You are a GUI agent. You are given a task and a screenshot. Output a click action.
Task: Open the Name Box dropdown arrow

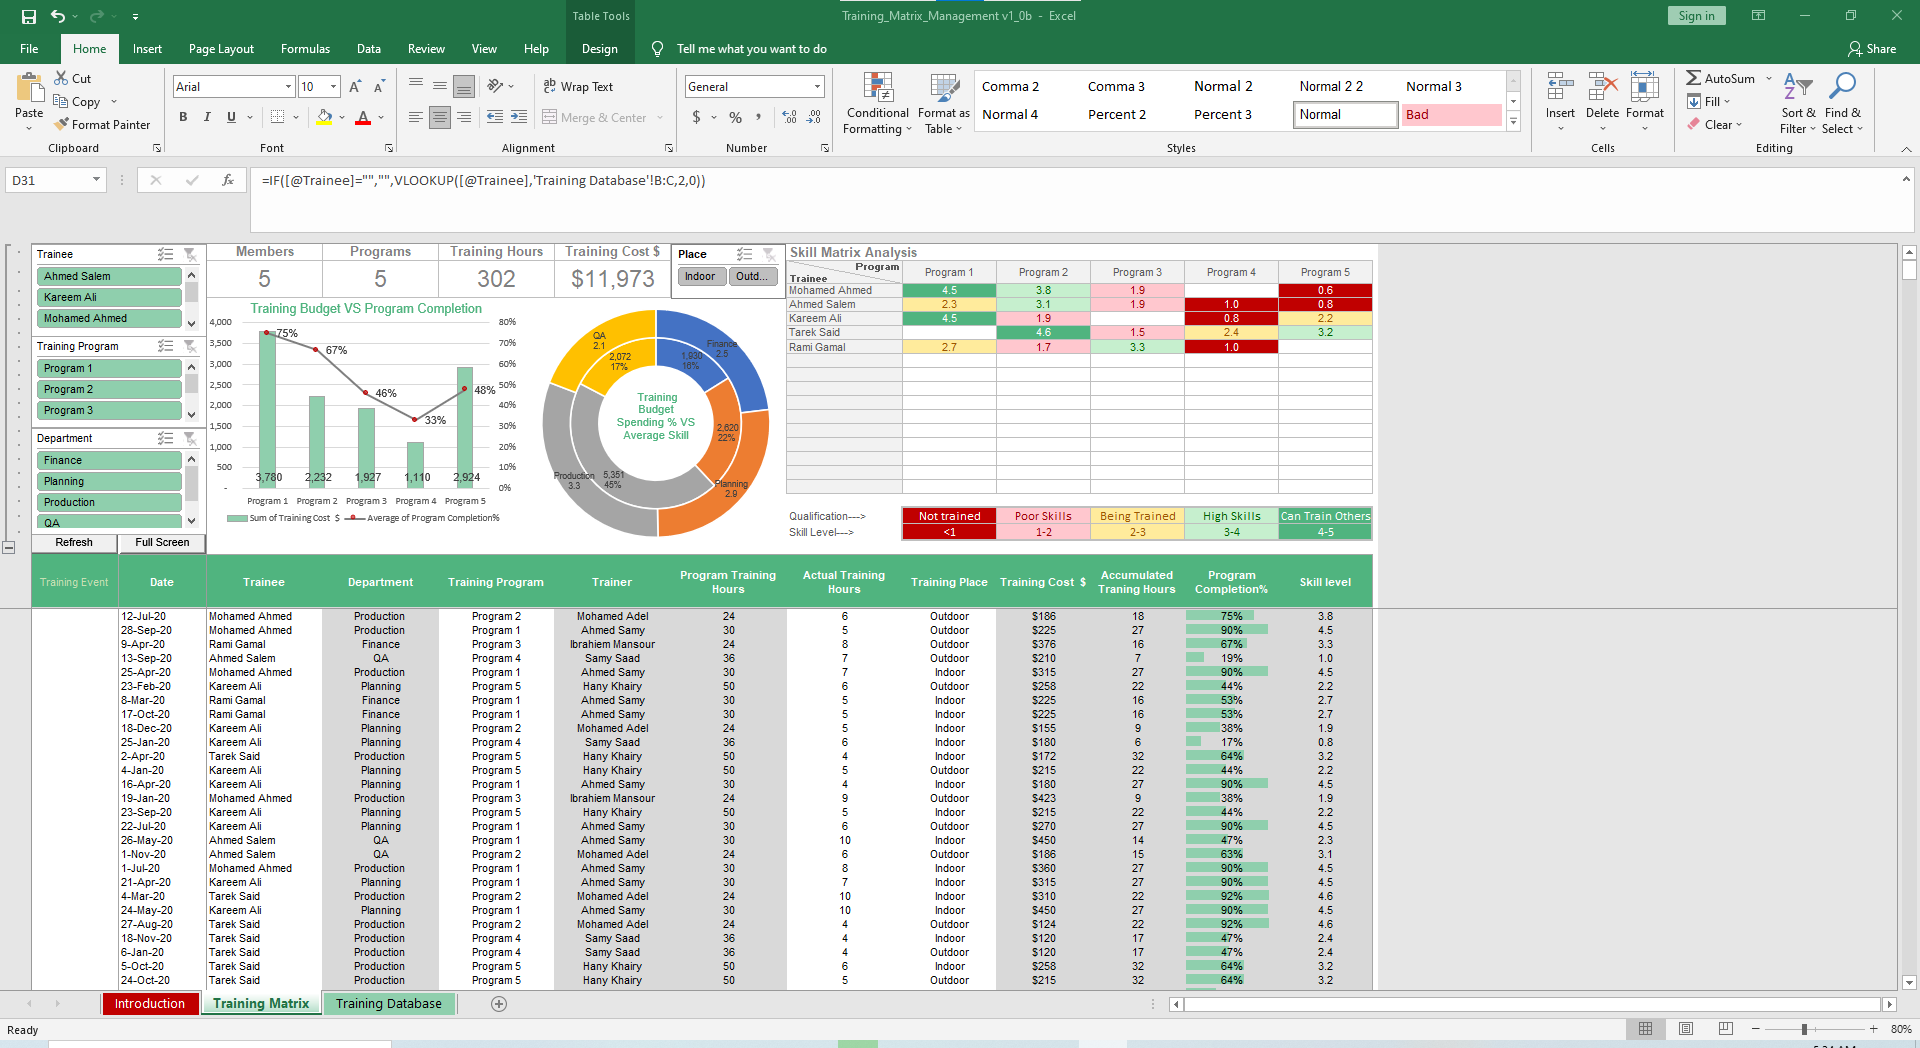[96, 180]
